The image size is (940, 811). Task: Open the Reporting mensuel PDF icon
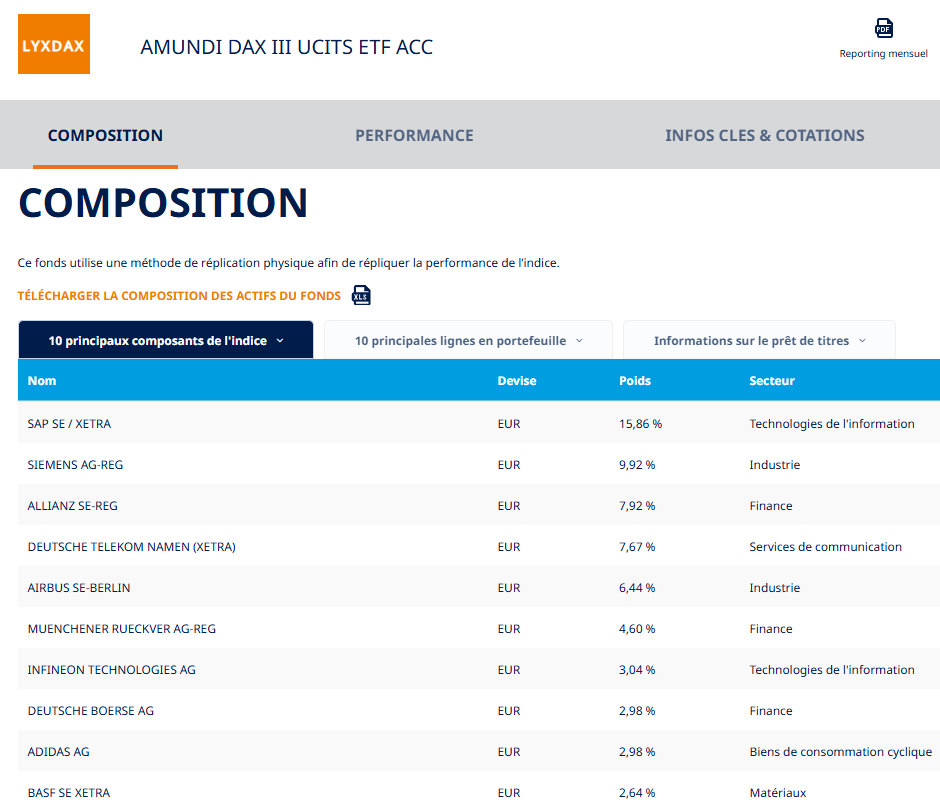pyautogui.click(x=884, y=28)
